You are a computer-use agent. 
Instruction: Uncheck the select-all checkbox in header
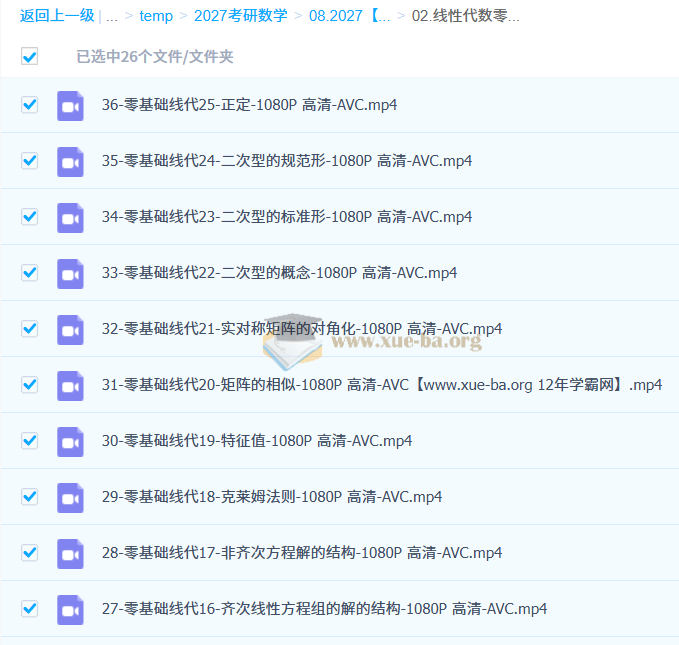(30, 57)
